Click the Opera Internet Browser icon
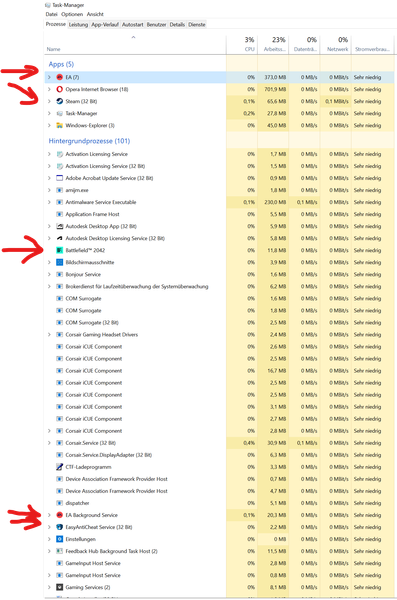397x600 pixels. click(x=59, y=89)
